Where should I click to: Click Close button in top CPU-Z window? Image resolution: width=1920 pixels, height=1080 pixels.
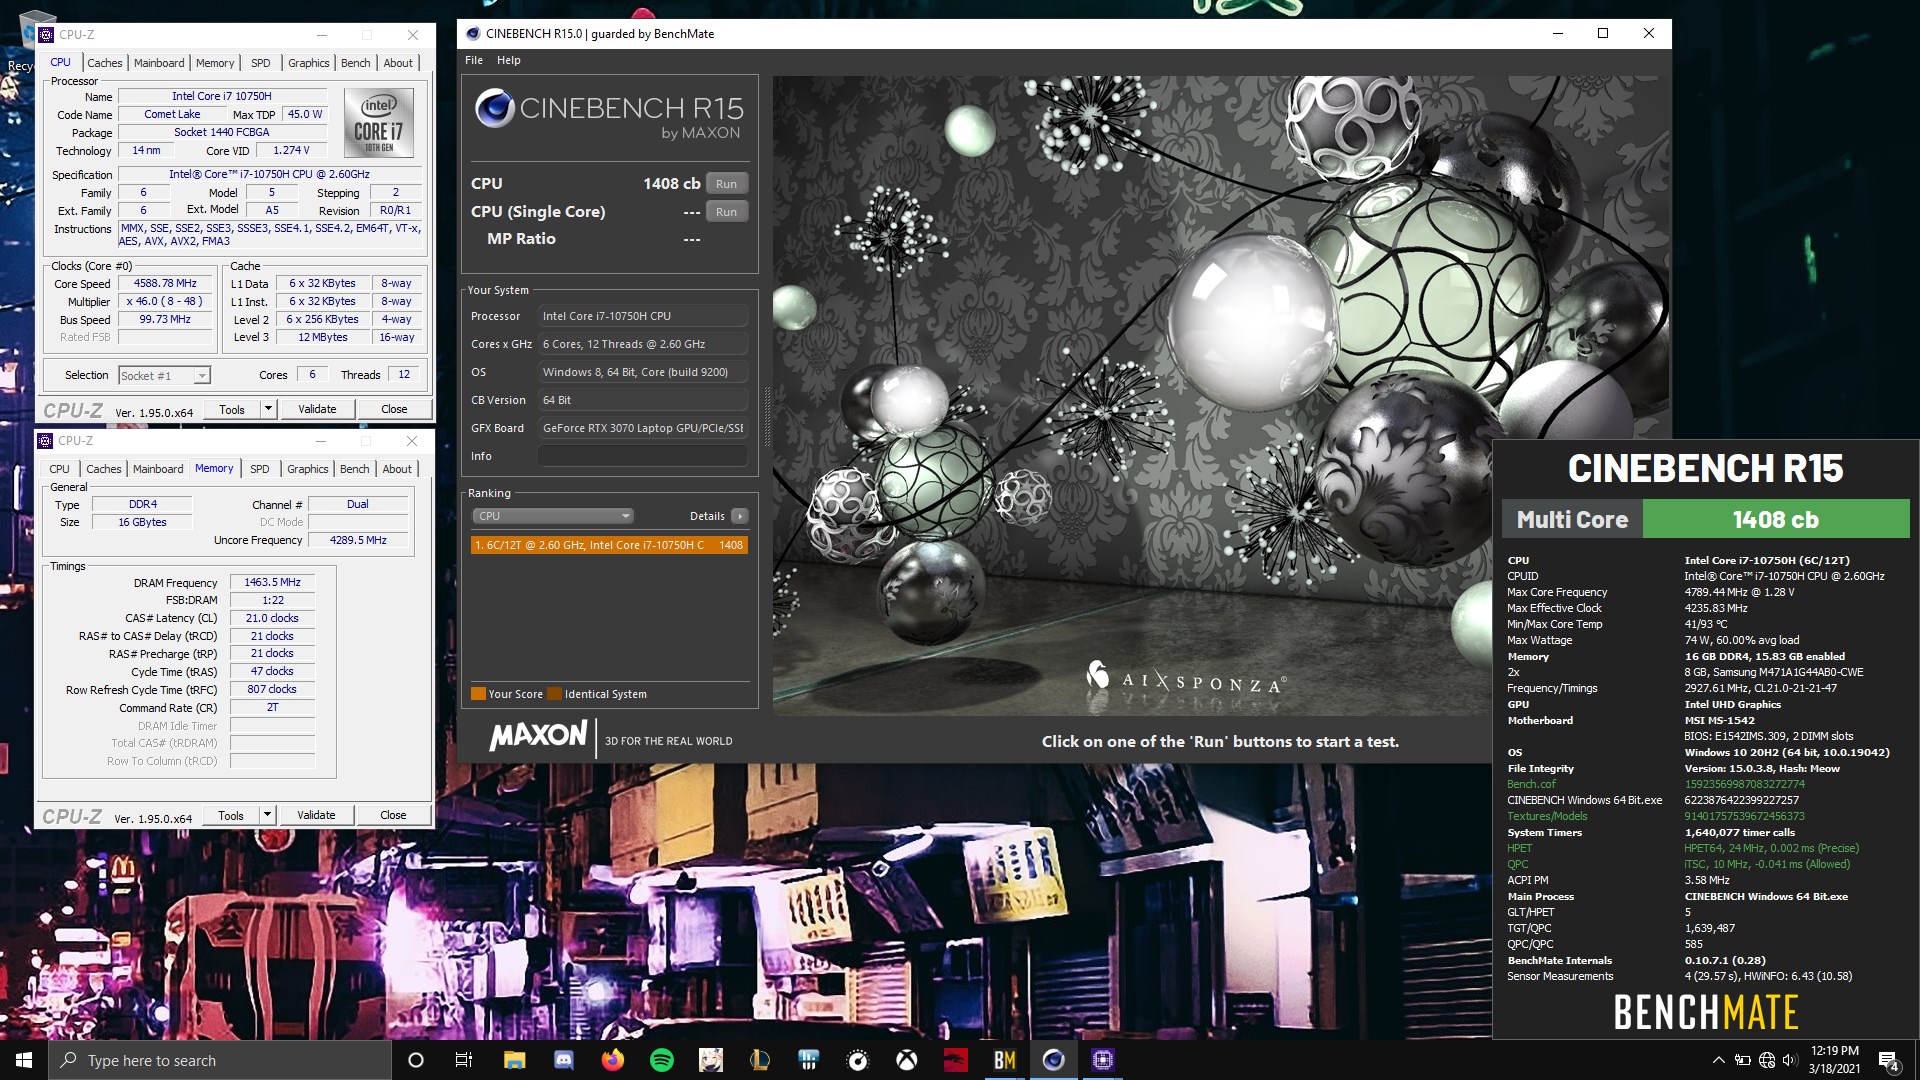pos(394,409)
